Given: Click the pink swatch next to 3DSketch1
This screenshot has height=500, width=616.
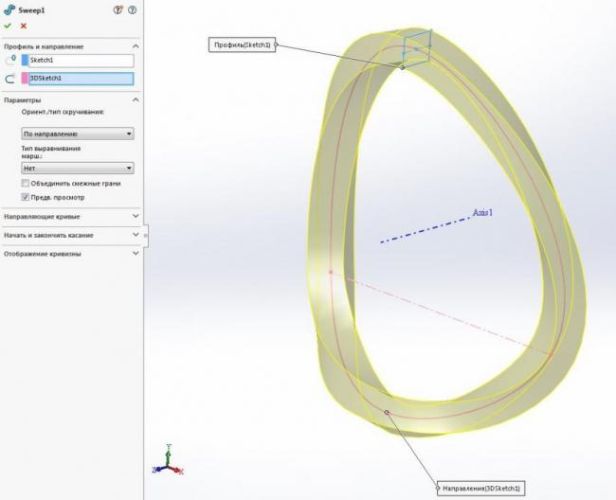Looking at the screenshot, I should (x=25, y=79).
